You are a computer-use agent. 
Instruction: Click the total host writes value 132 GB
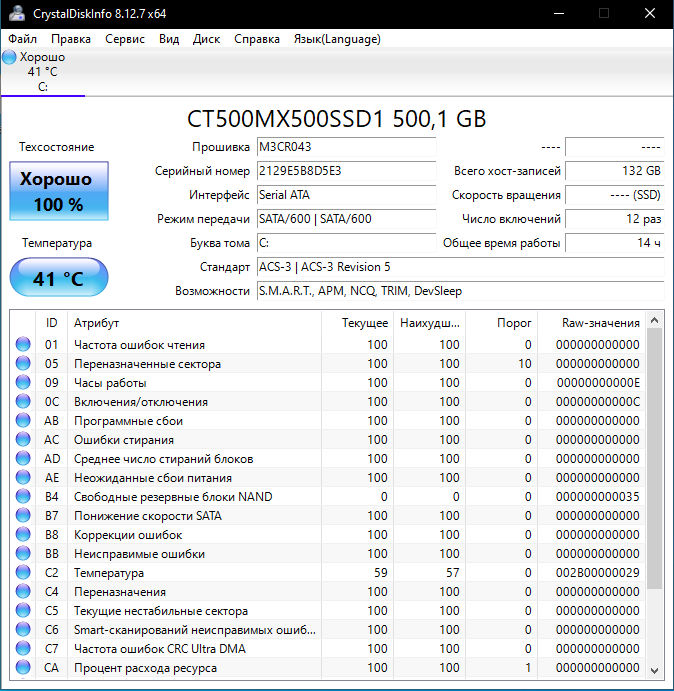[x=614, y=171]
